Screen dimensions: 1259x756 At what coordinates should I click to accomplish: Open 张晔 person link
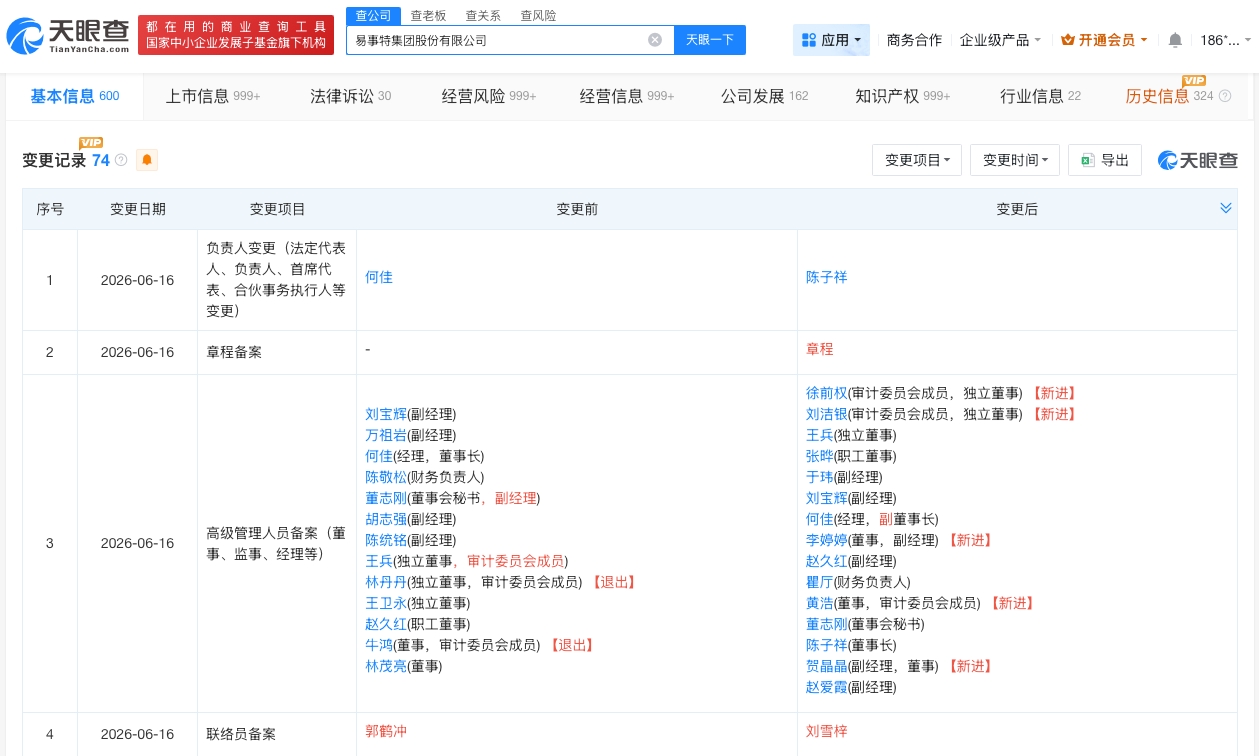820,456
